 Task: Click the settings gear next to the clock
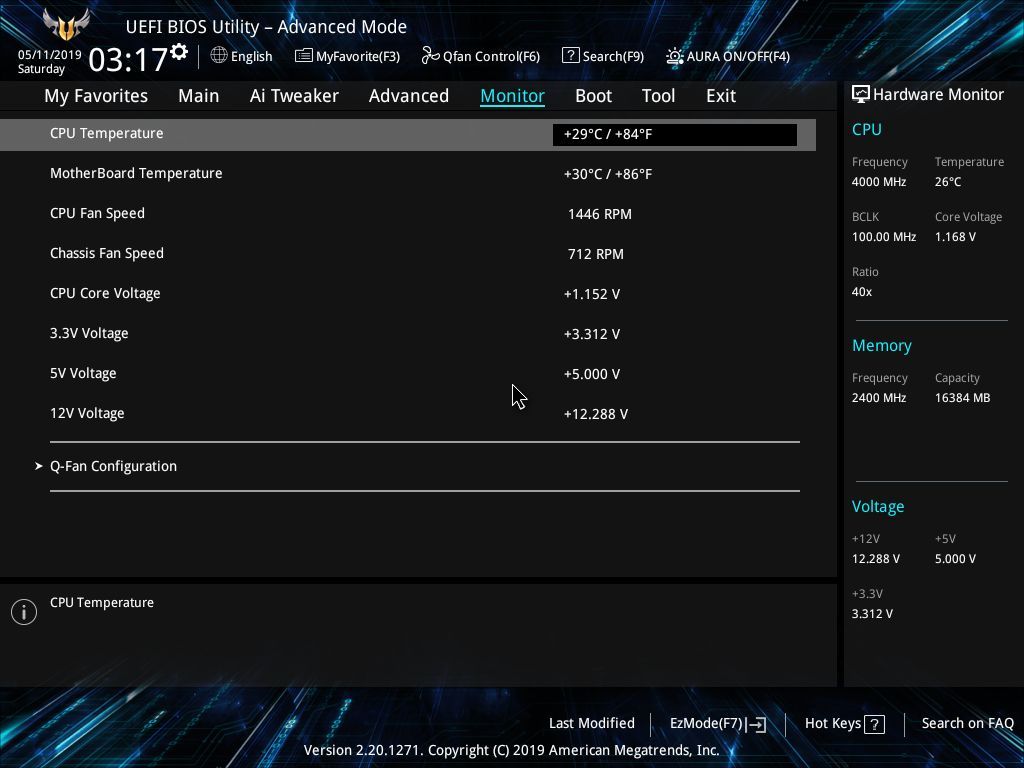pos(179,52)
